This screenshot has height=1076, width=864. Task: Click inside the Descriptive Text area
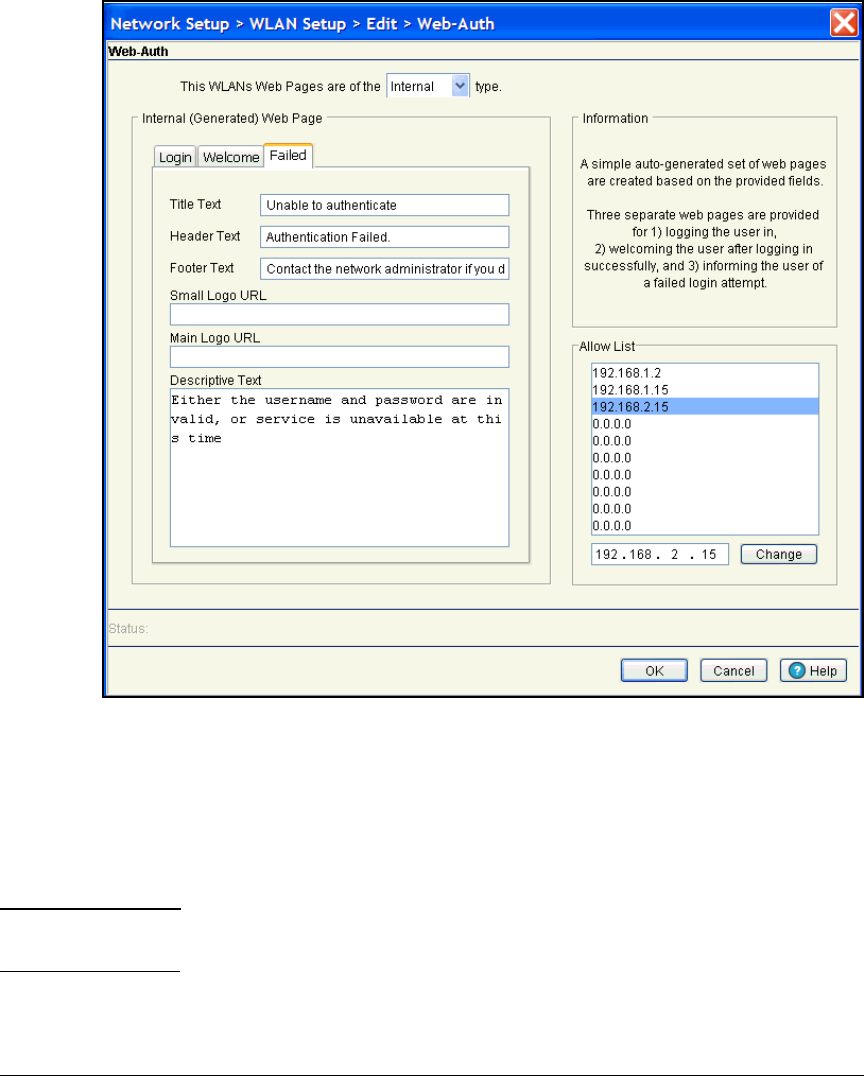tap(340, 468)
